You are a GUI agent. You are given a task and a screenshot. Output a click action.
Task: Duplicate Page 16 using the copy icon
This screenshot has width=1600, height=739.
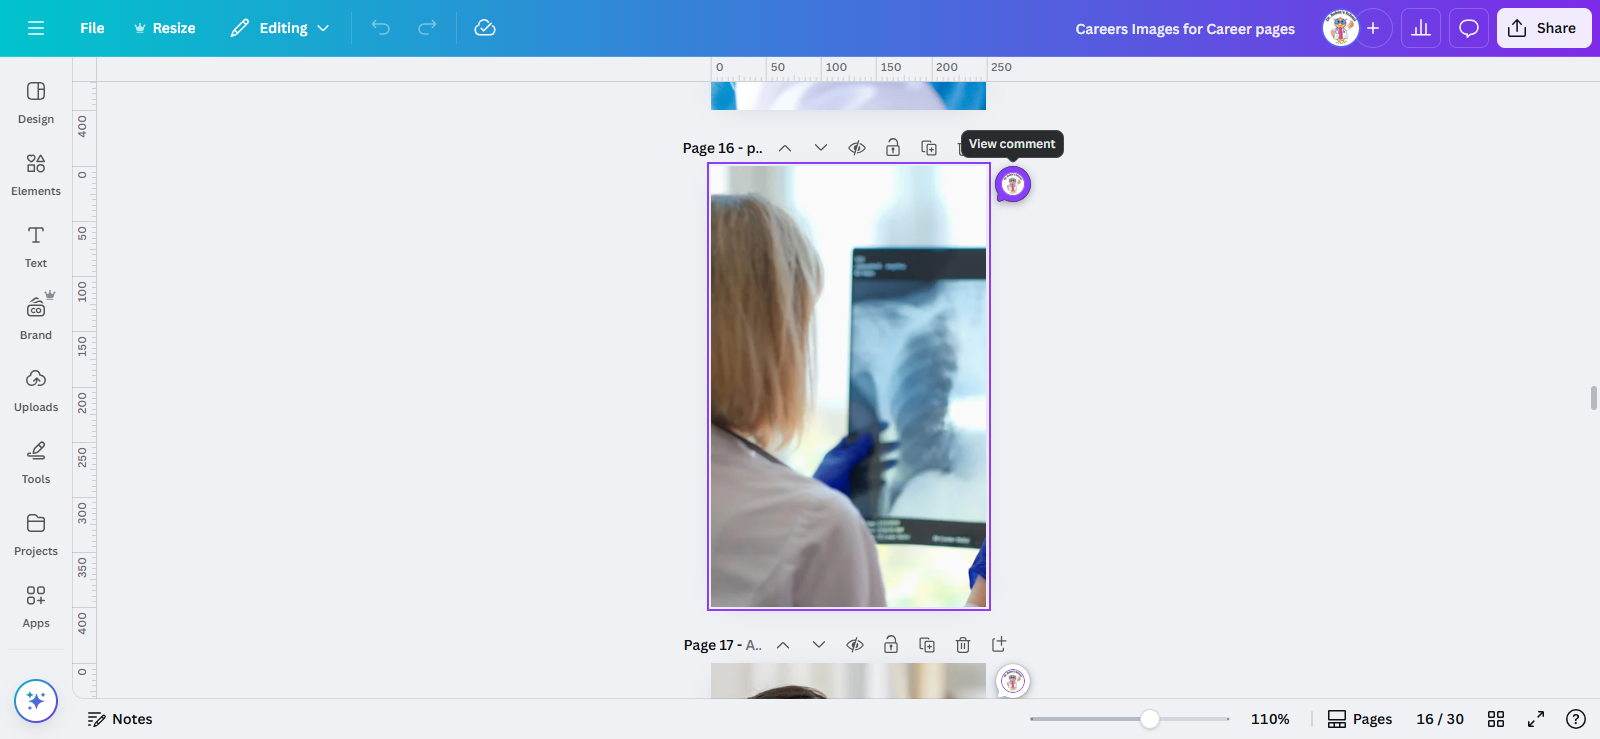coord(929,148)
